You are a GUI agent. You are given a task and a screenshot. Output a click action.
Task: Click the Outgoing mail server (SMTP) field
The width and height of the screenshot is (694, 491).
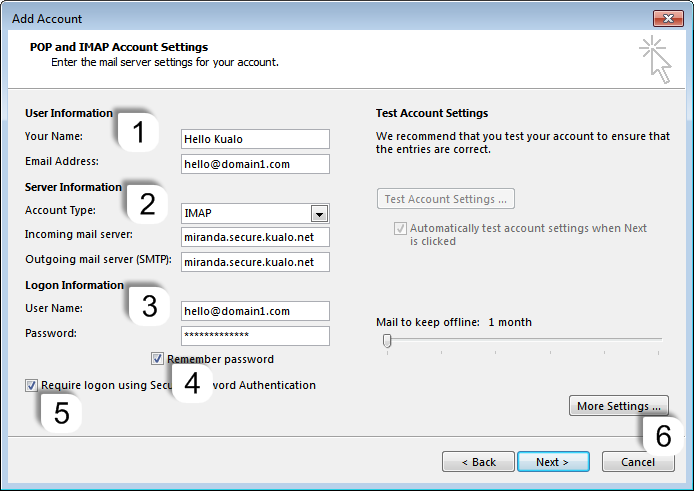pyautogui.click(x=255, y=262)
